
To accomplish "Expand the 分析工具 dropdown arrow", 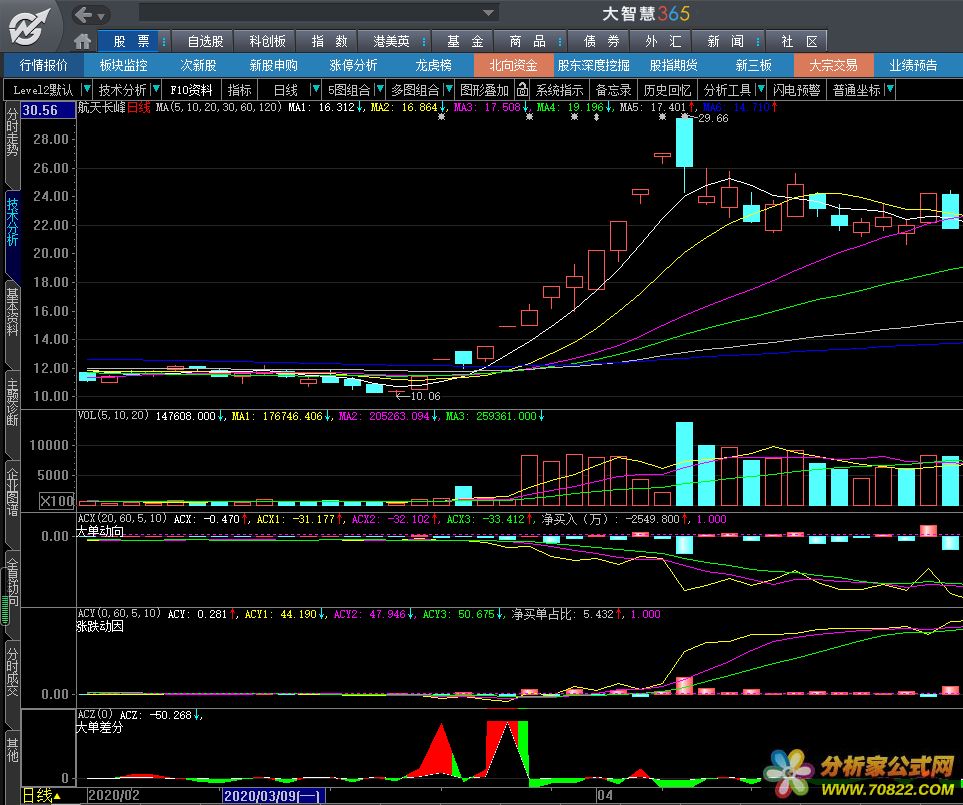I will click(761, 90).
